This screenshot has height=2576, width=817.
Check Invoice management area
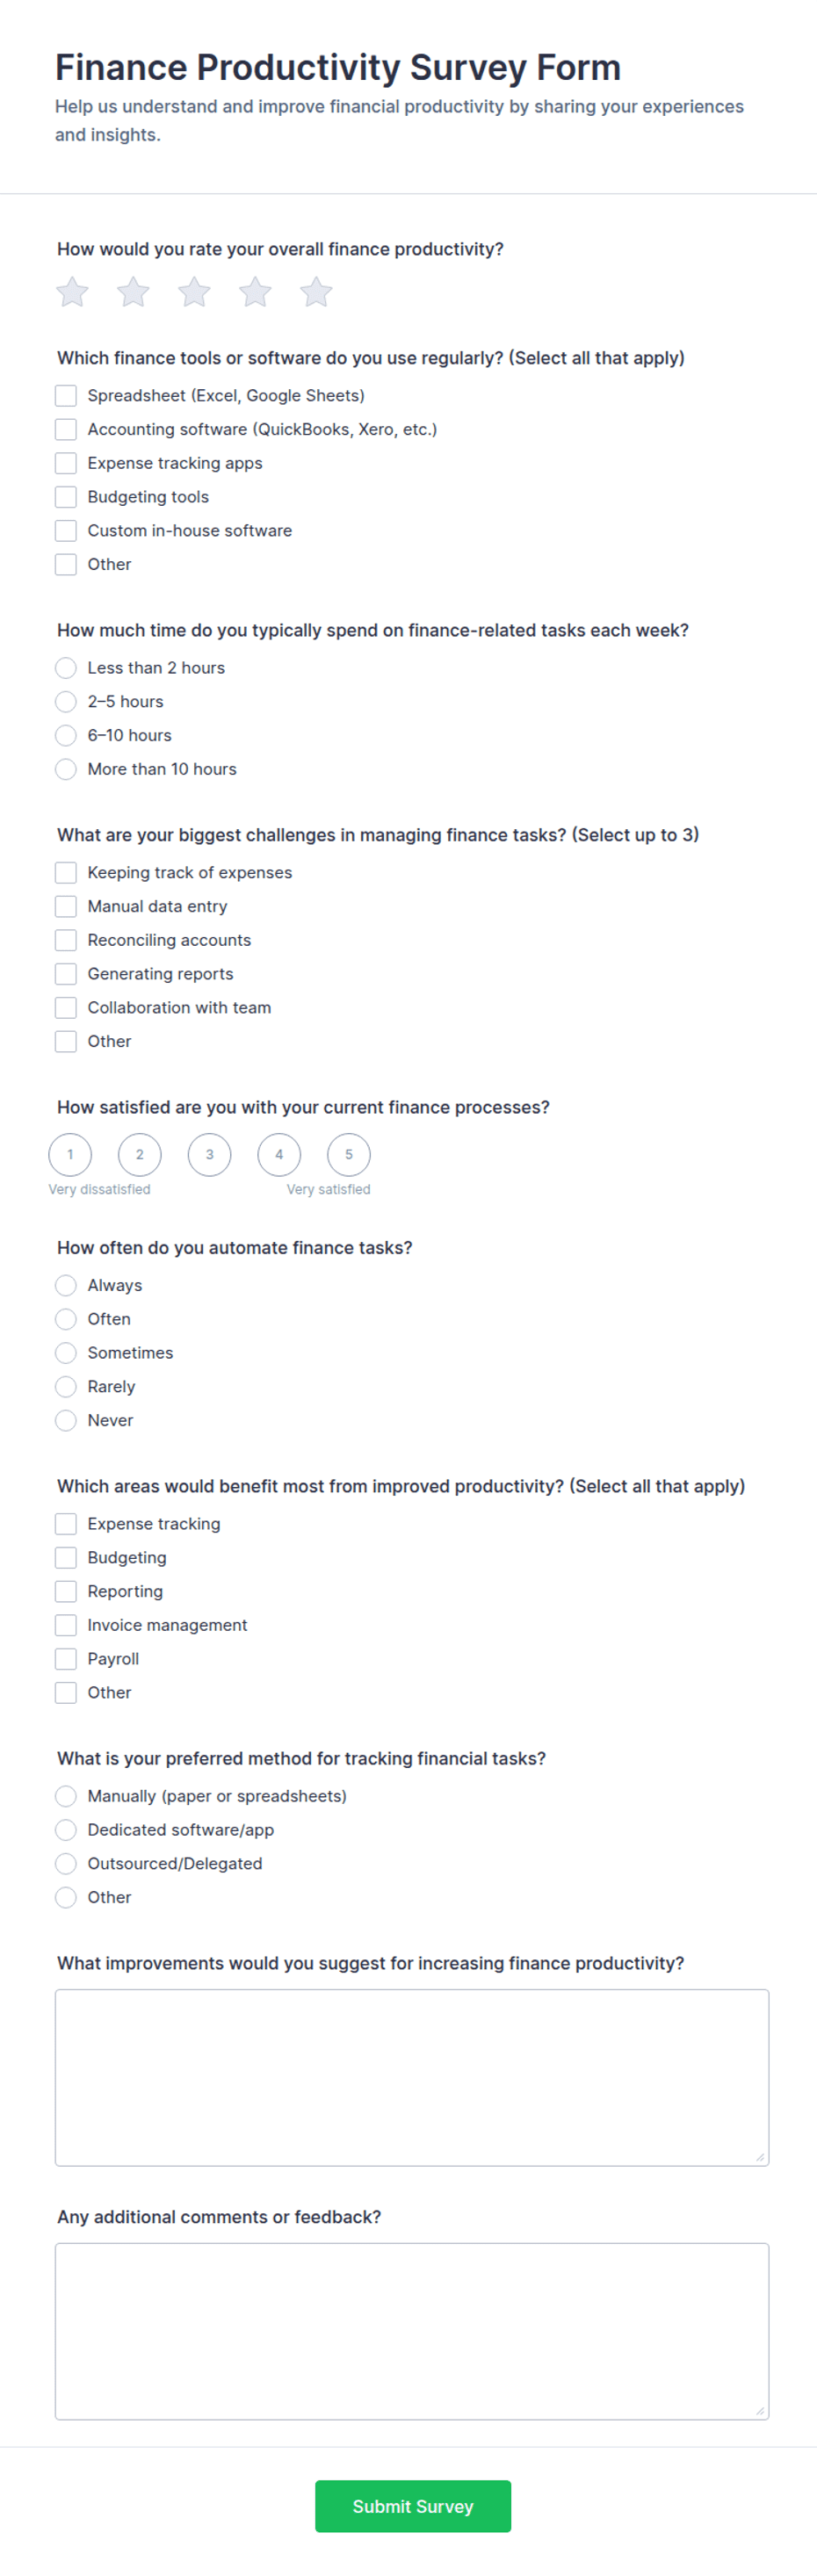66,1625
